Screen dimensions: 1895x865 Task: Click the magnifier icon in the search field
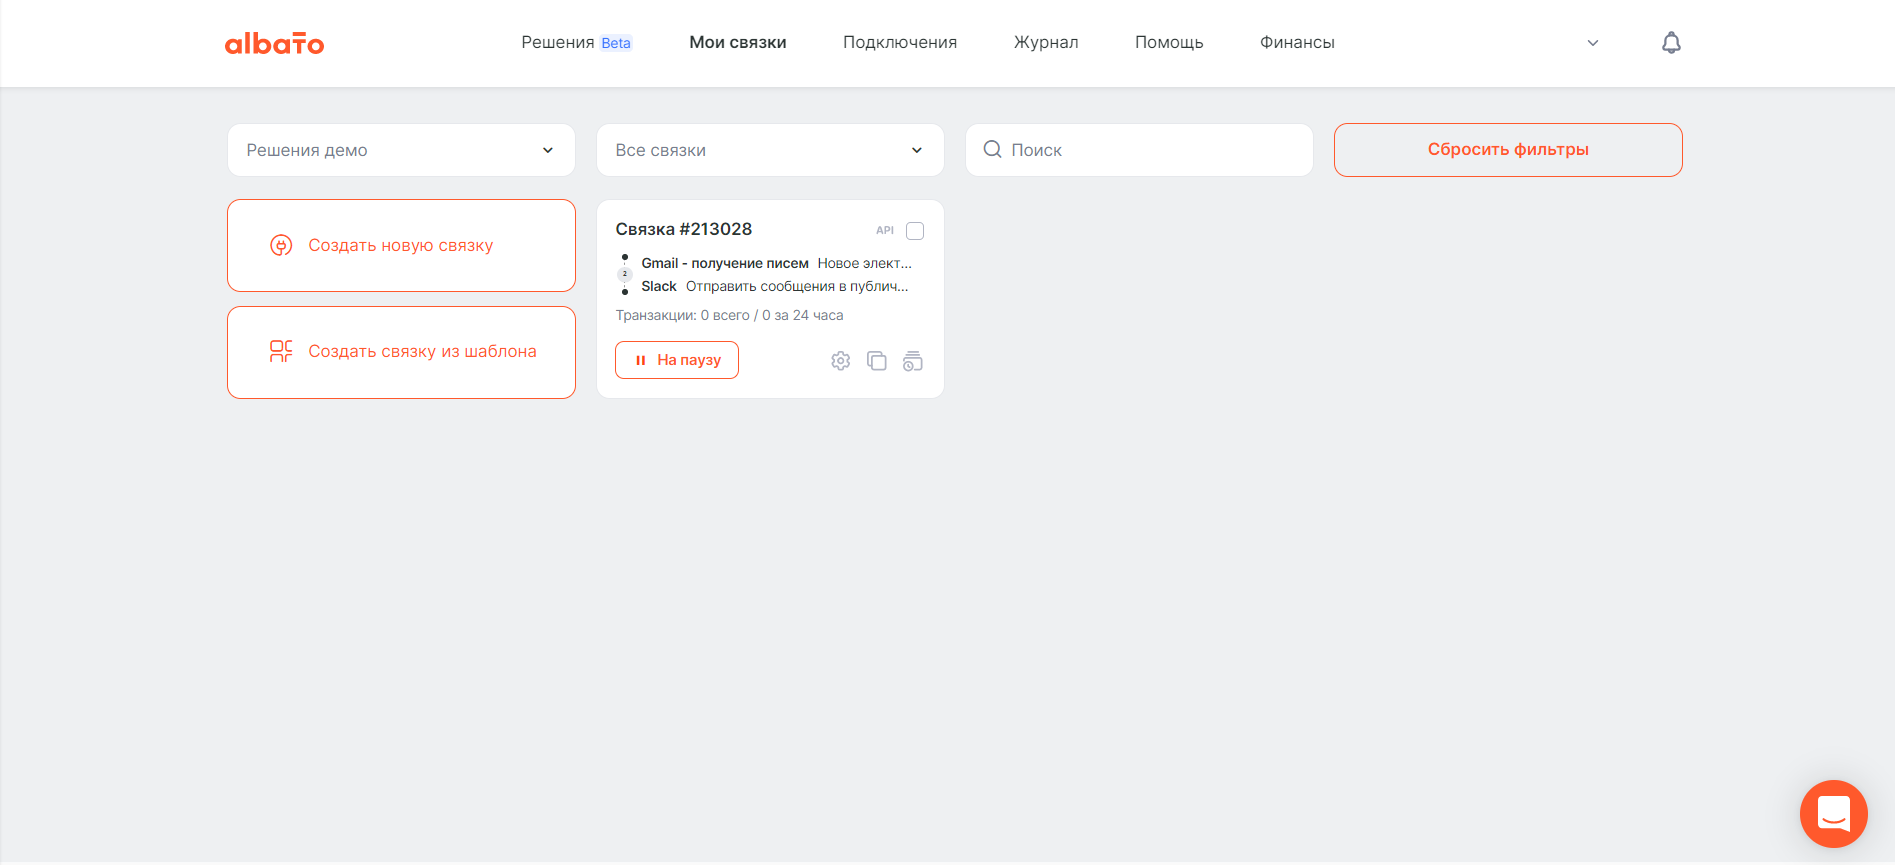[x=992, y=150]
